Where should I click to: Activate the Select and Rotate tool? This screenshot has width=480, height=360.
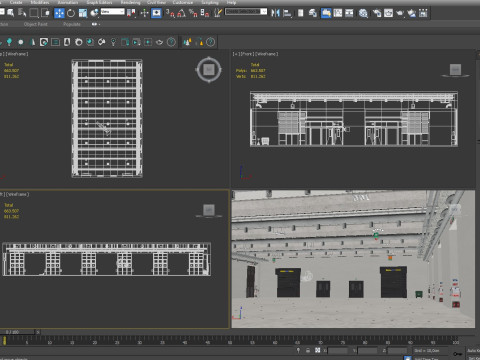pos(71,13)
